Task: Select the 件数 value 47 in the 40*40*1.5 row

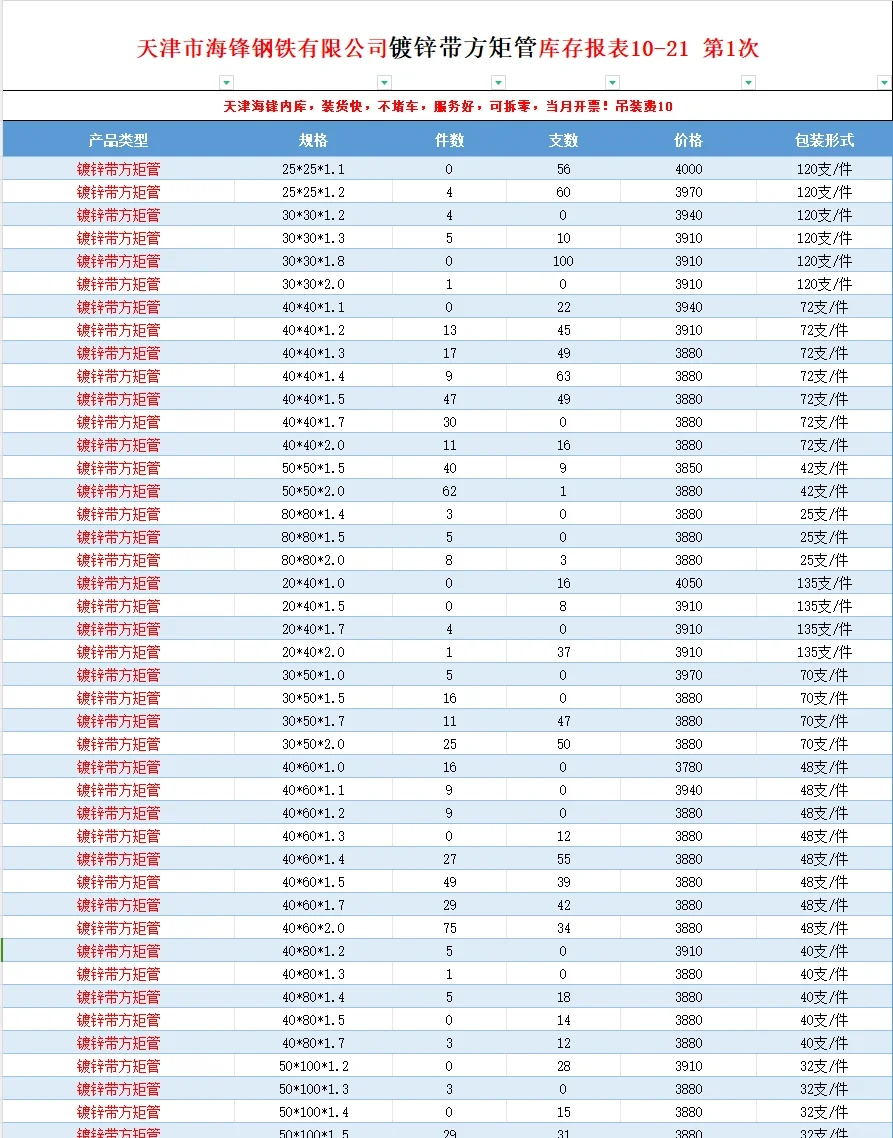Action: [449, 399]
